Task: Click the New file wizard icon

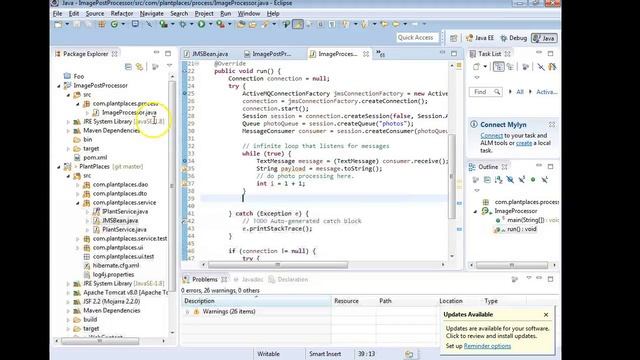Action: pos(58,24)
